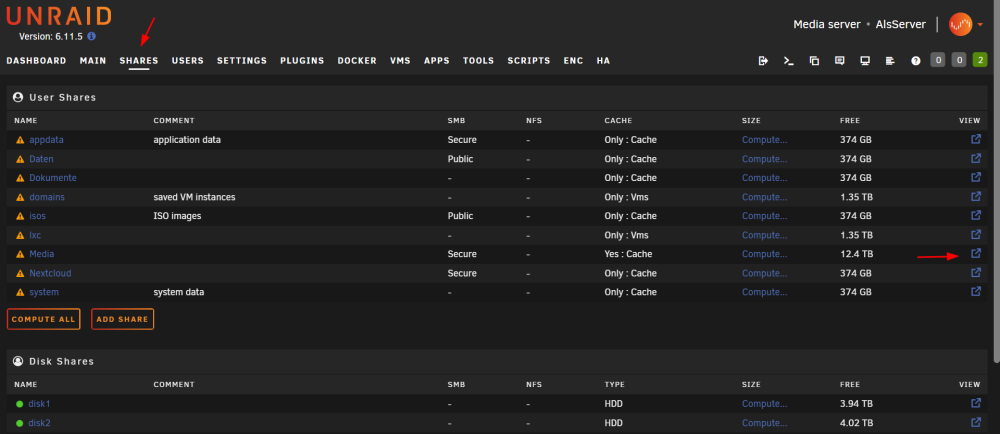The height and width of the screenshot is (434, 1000).
Task: Browse disk1 via its view icon
Action: click(x=976, y=403)
